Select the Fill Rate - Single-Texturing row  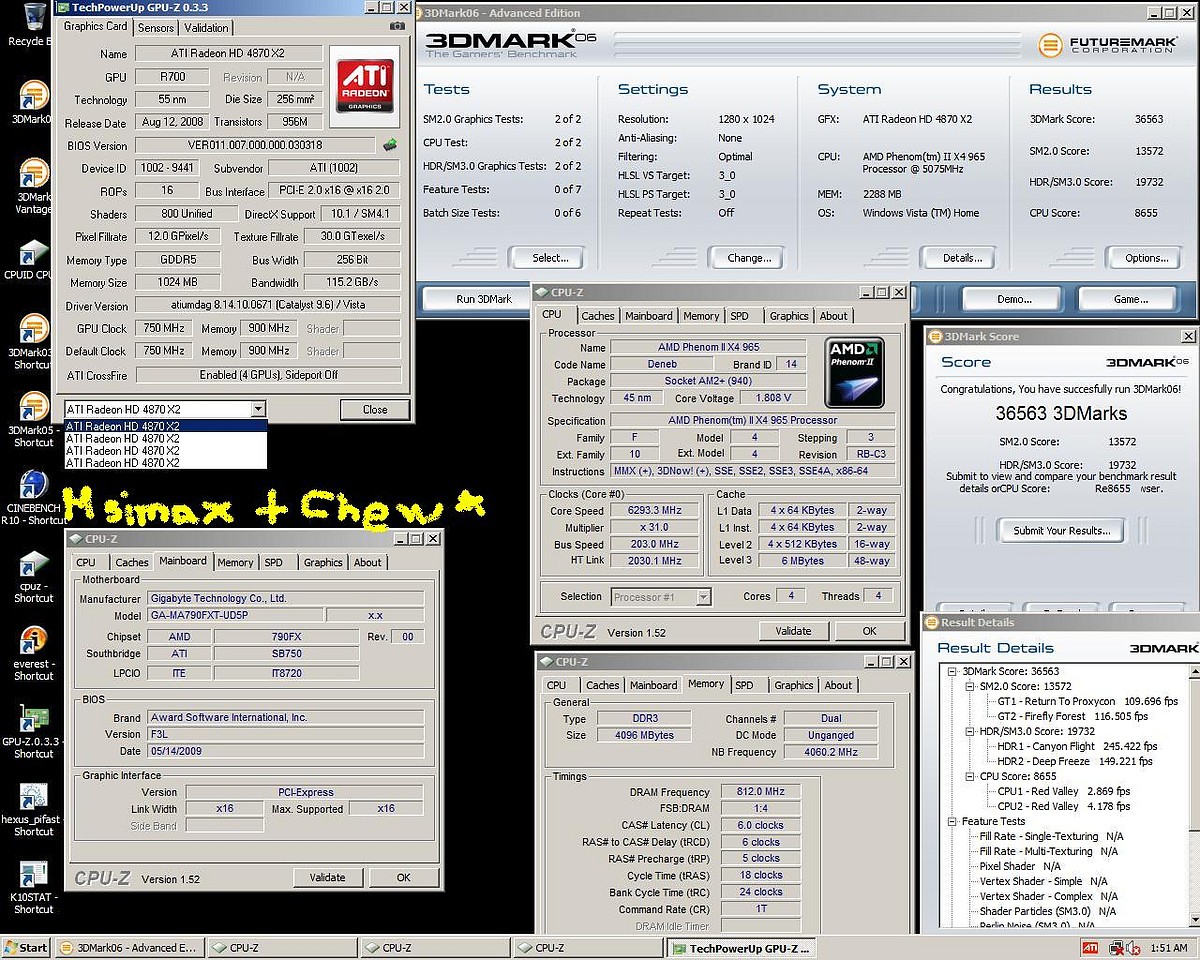tap(1052, 837)
